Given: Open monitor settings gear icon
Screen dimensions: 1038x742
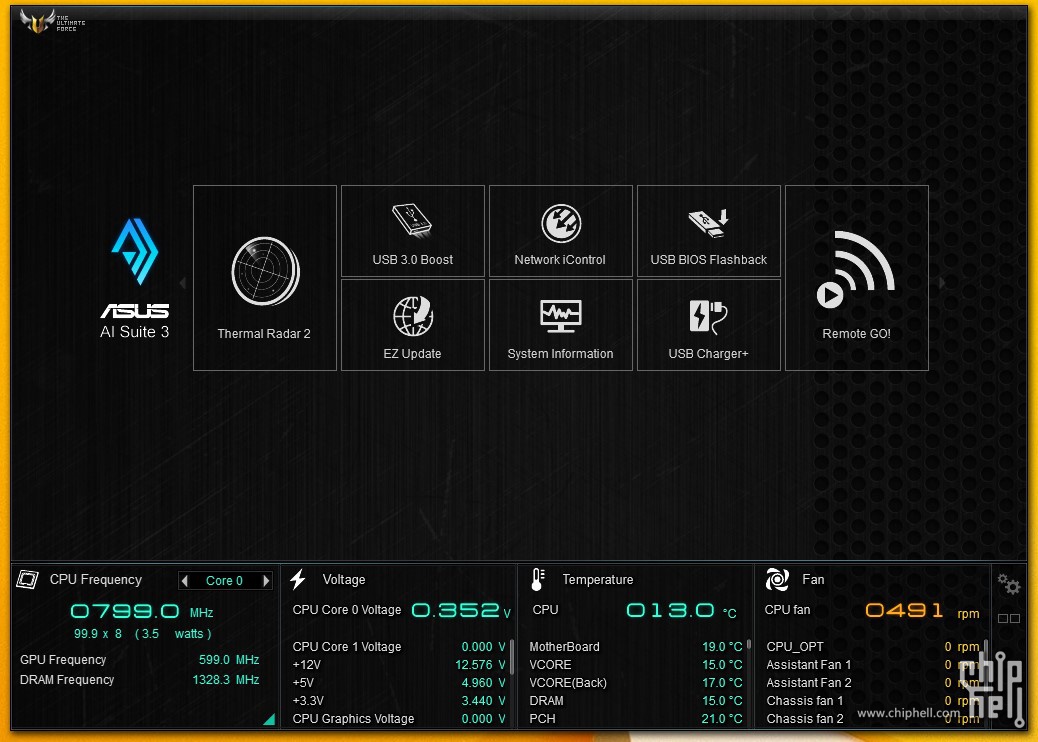Looking at the screenshot, I should click(1009, 584).
